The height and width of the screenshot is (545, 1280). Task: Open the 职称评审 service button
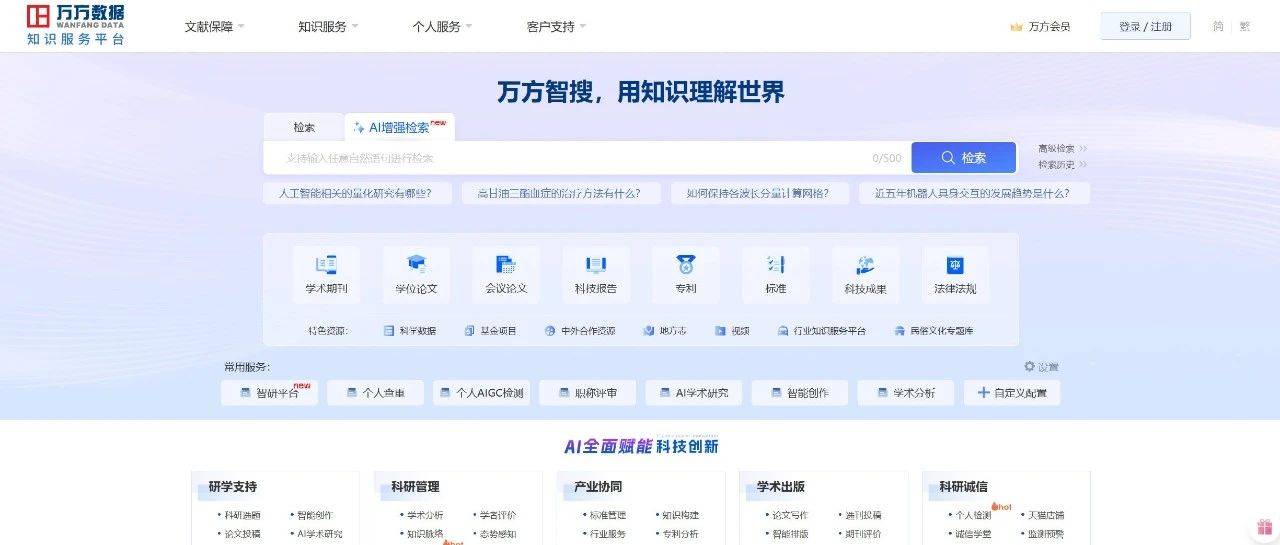tap(587, 393)
